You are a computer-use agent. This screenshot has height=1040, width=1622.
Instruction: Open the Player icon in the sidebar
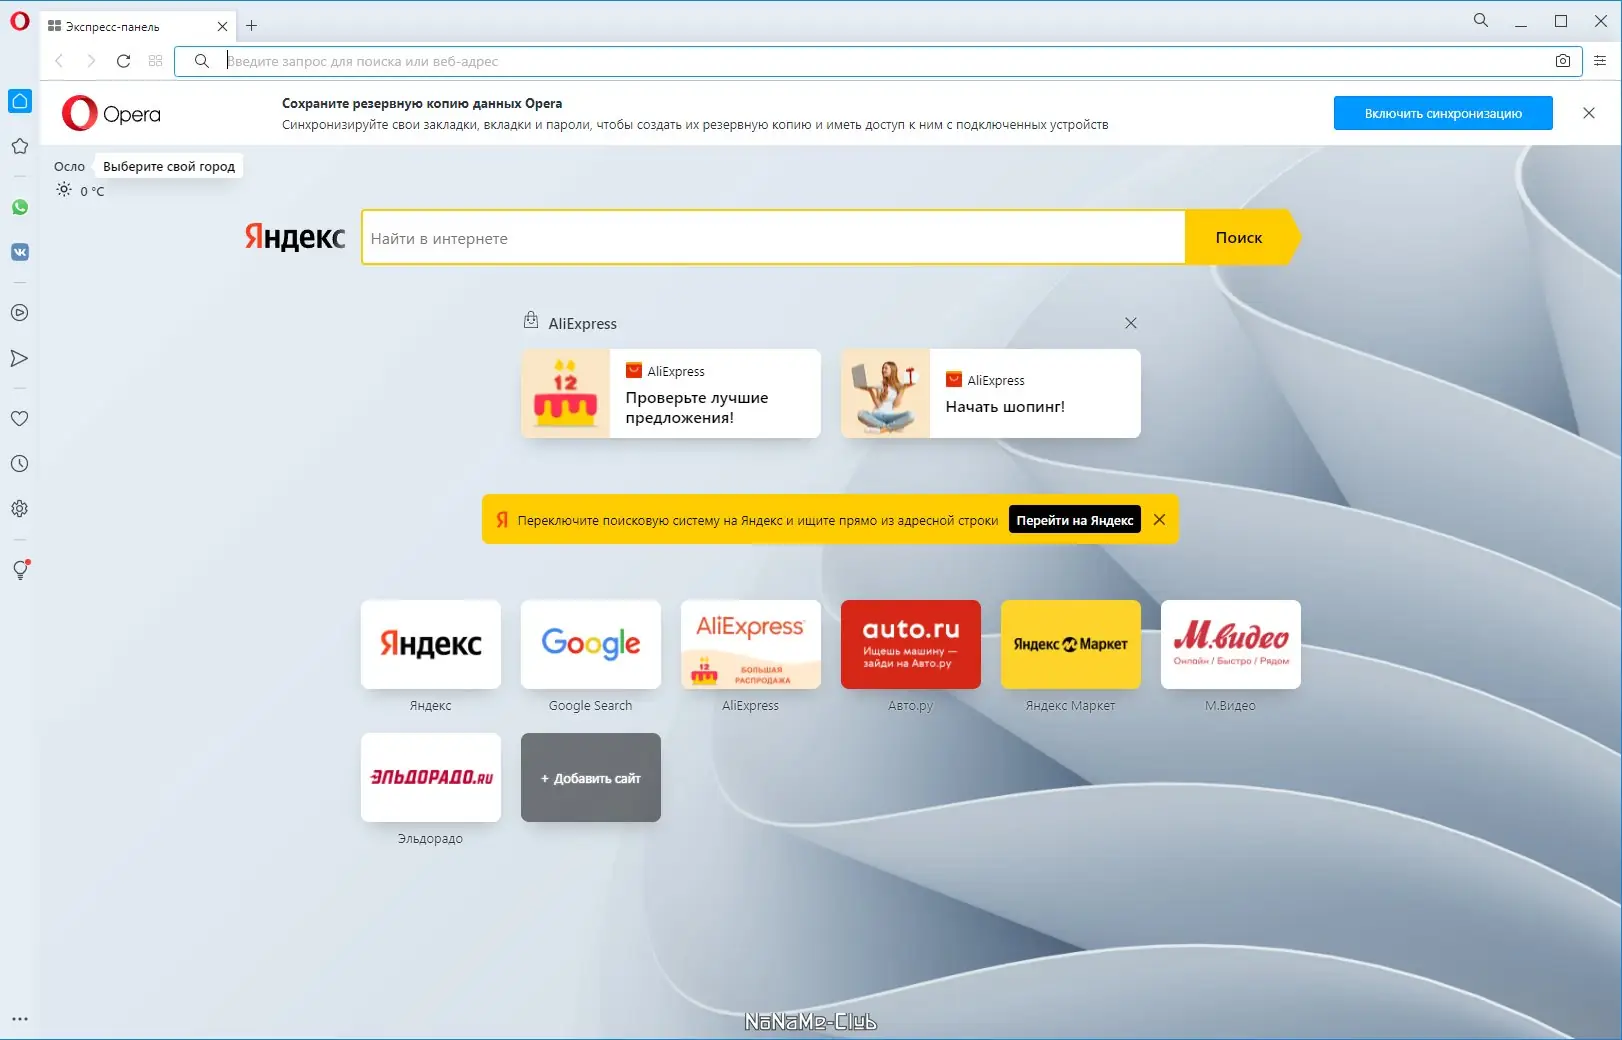point(19,313)
